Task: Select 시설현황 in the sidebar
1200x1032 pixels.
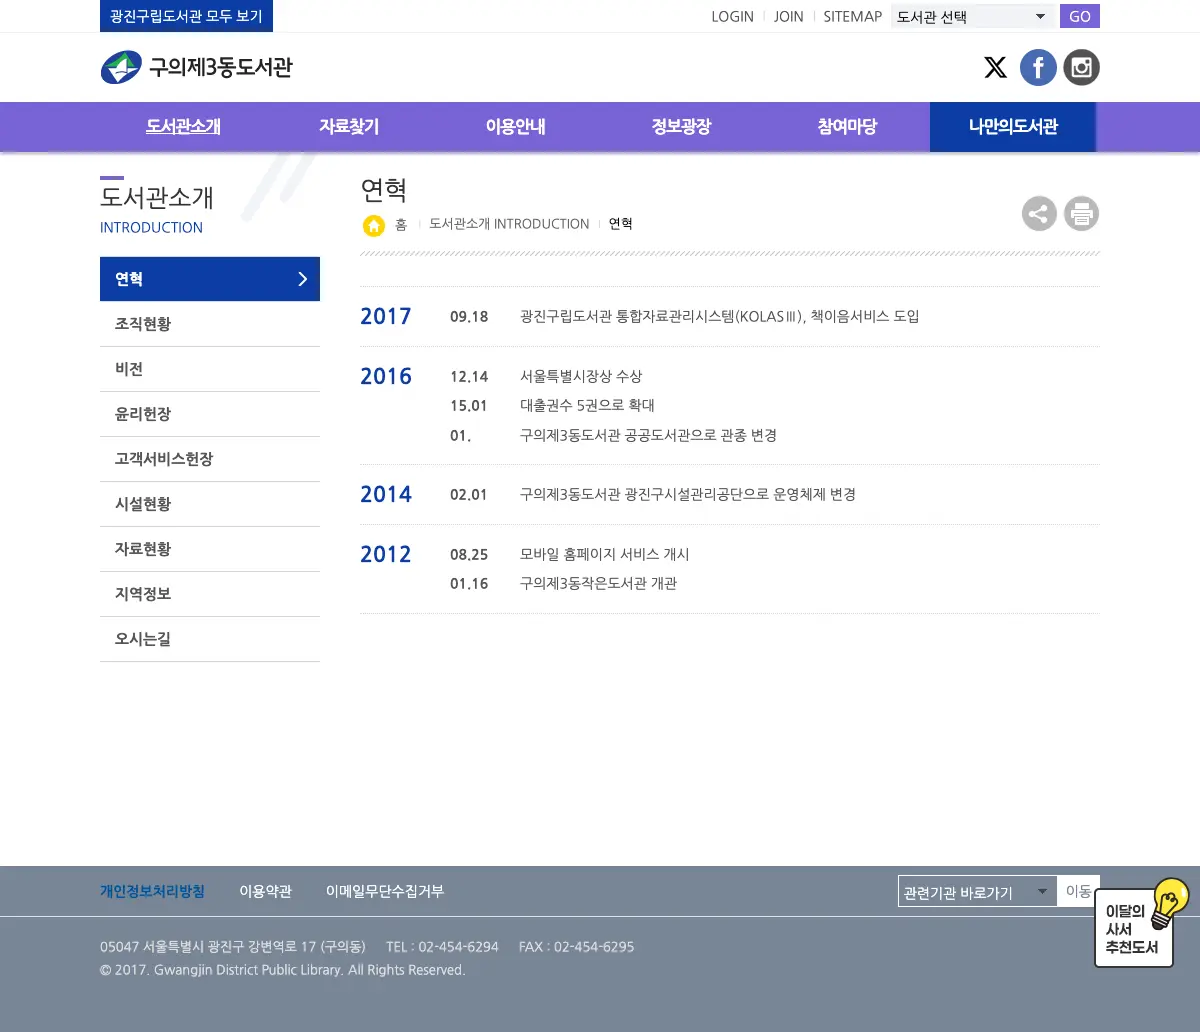Action: point(210,504)
